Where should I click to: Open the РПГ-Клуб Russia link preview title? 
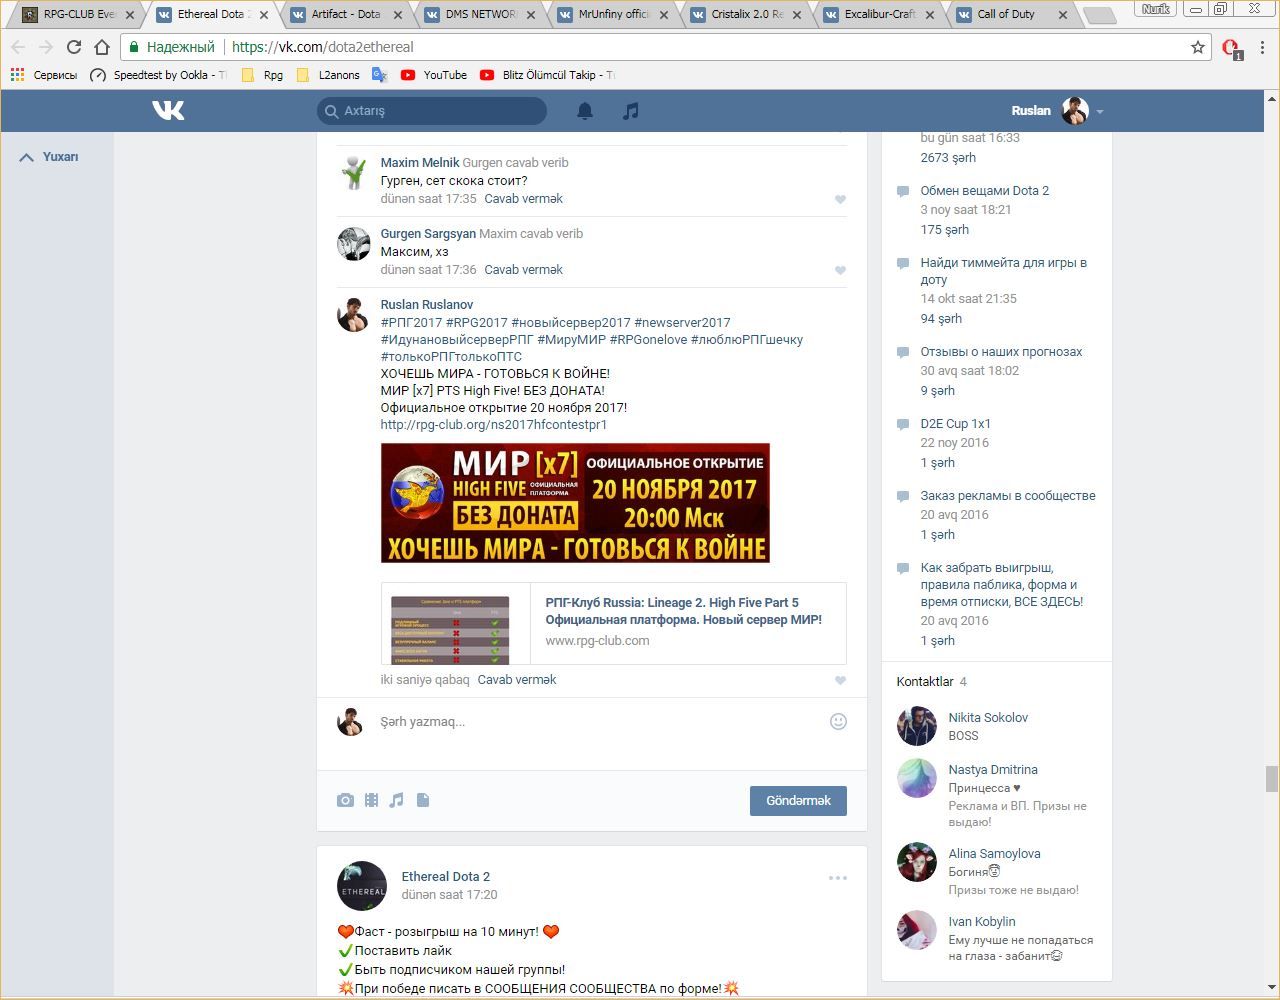pos(684,611)
